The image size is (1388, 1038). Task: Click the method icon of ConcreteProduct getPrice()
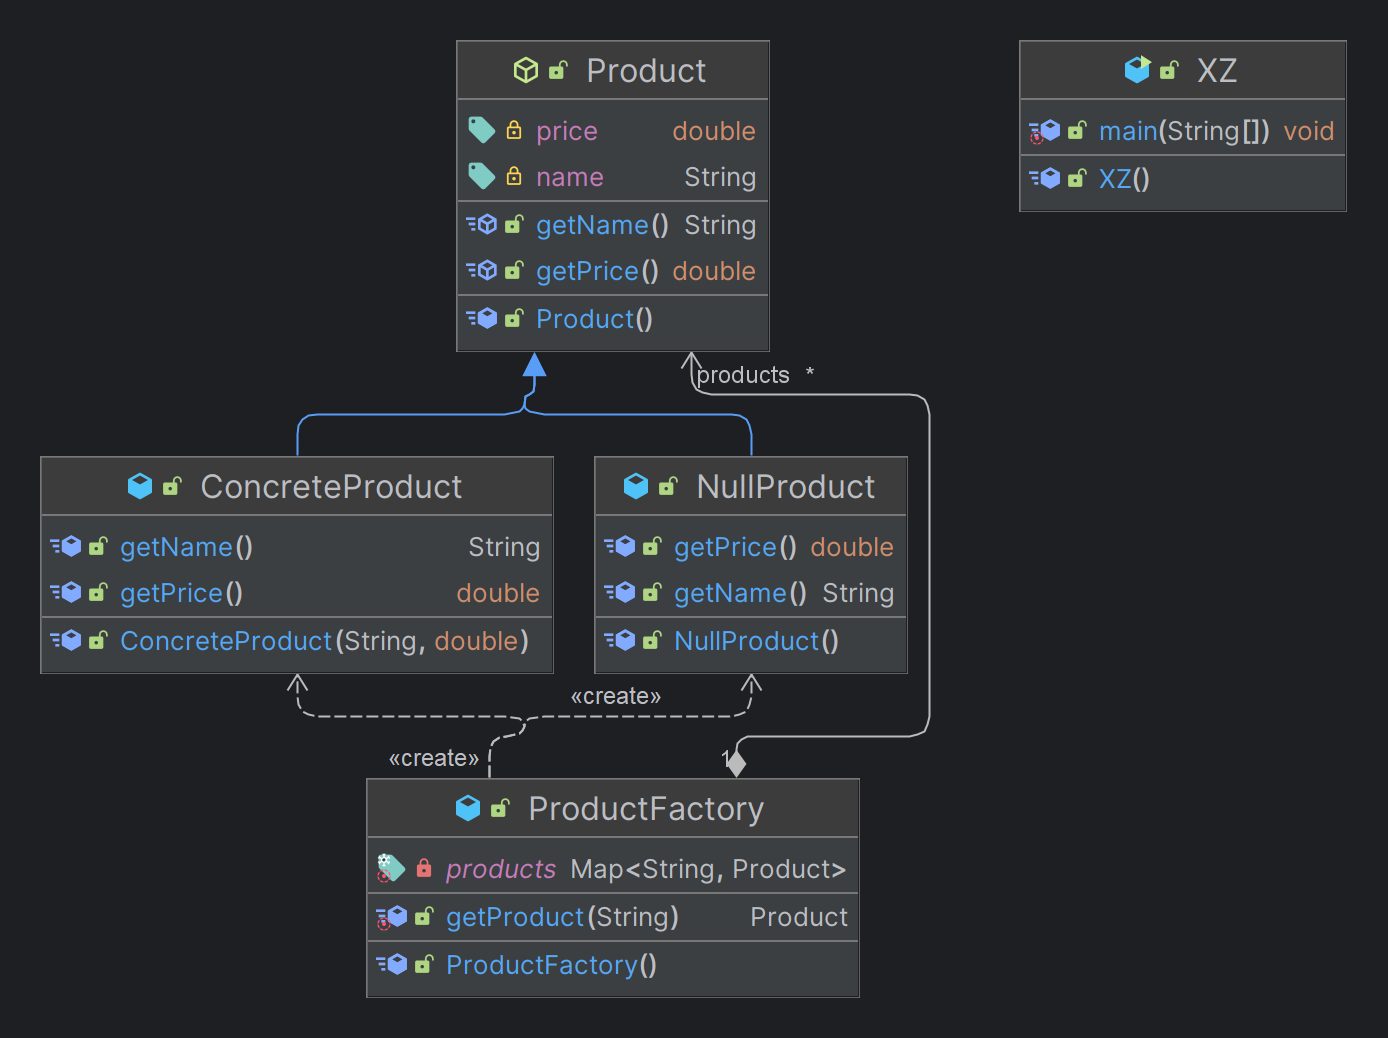click(66, 592)
